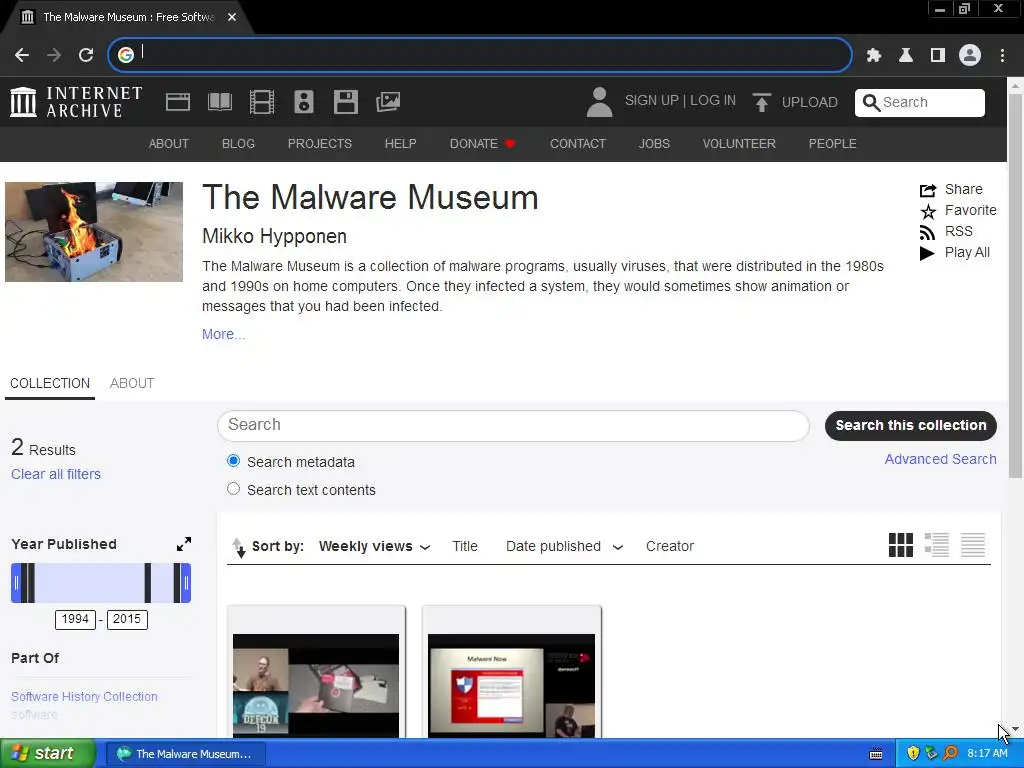Select the COLLECTION tab
This screenshot has width=1024, height=768.
(x=50, y=383)
